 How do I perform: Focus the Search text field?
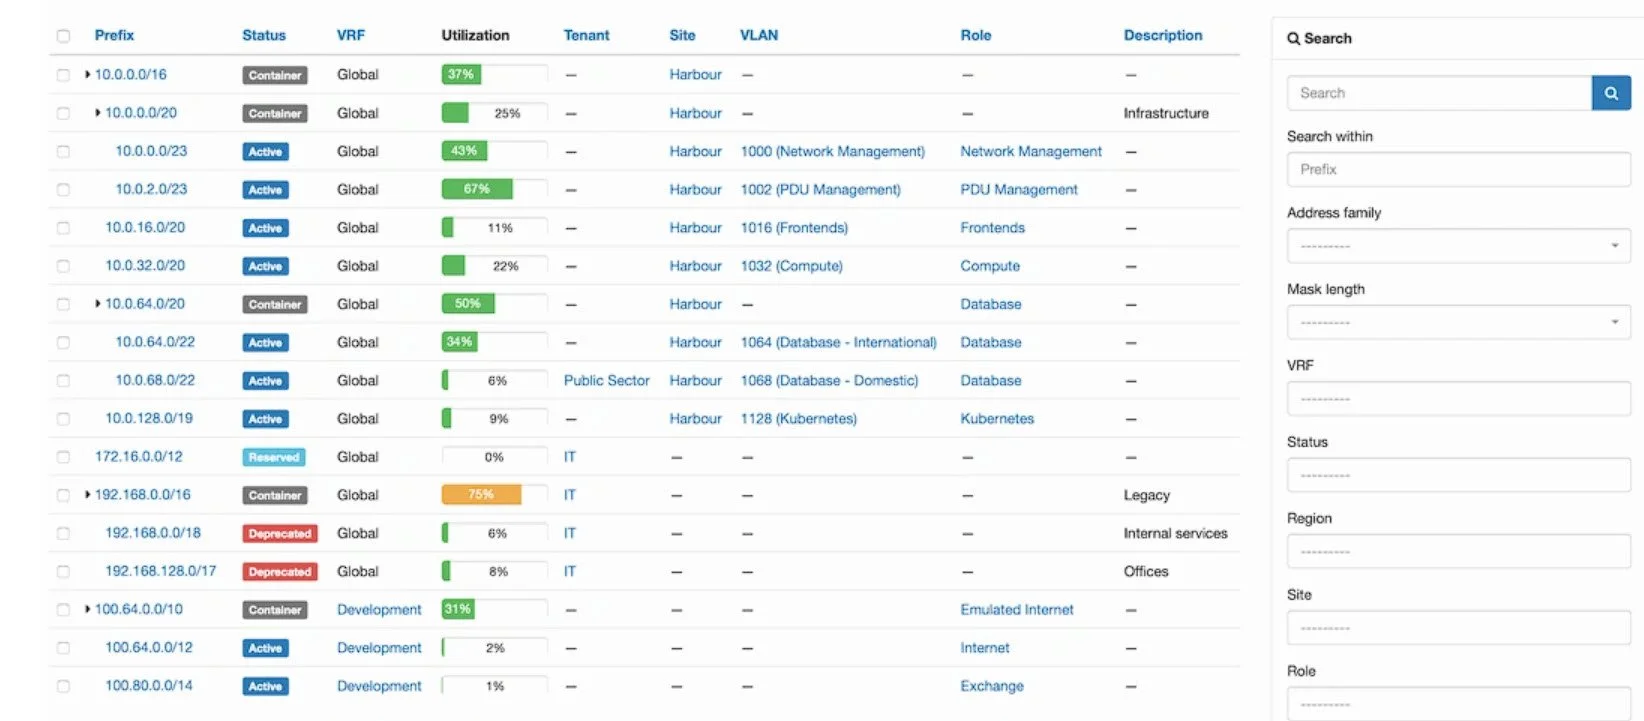pos(1439,93)
